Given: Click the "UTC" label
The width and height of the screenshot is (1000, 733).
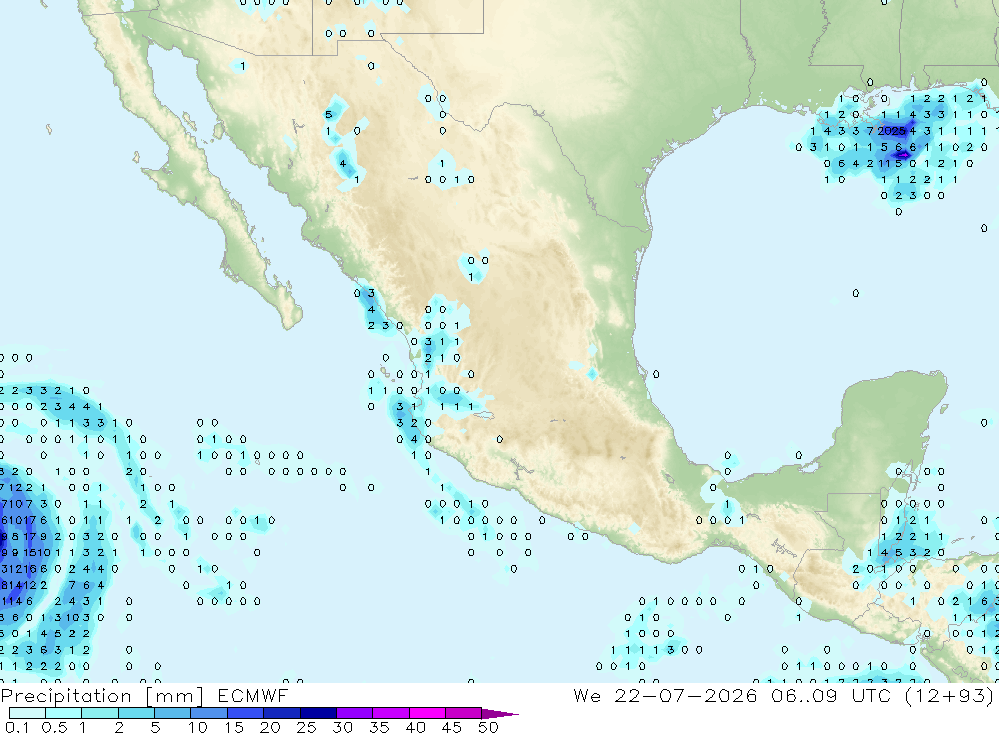Looking at the screenshot, I should (871, 695).
